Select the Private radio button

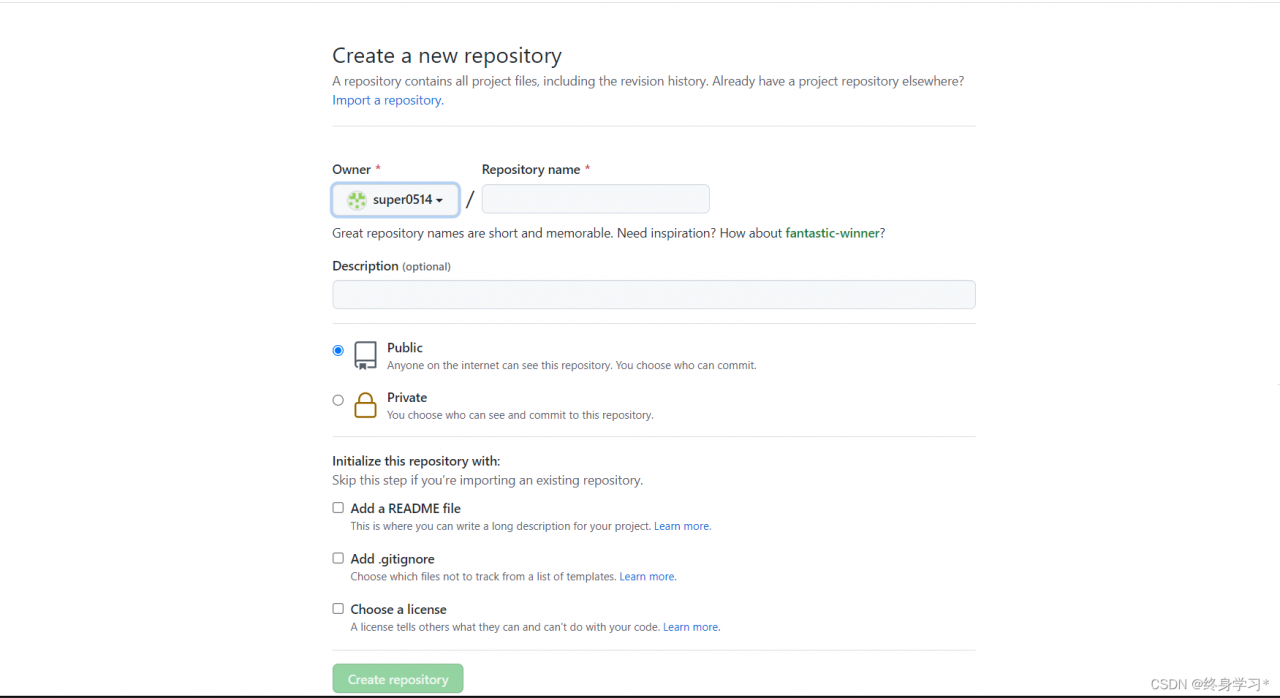[x=338, y=400]
